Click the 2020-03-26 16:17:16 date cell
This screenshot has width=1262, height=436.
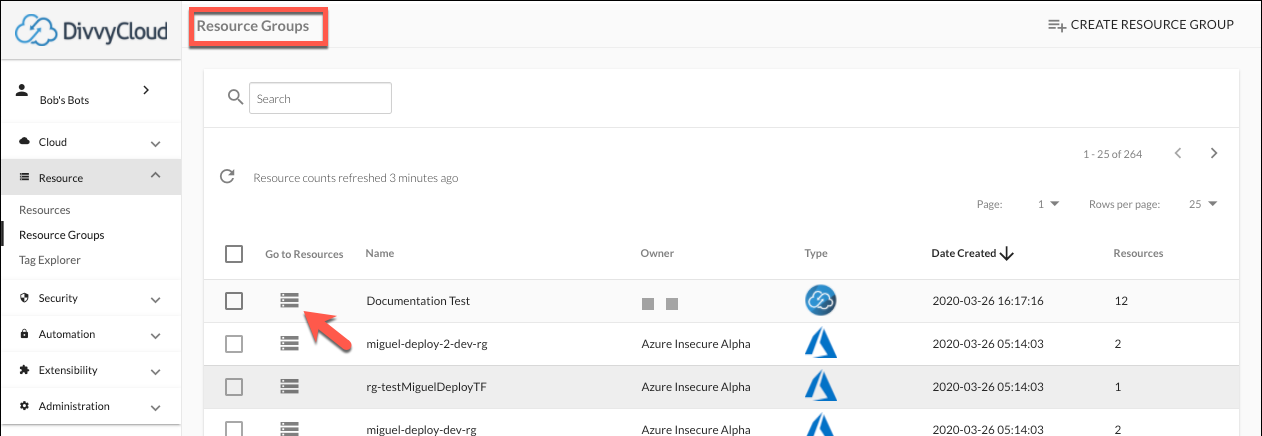(x=988, y=301)
